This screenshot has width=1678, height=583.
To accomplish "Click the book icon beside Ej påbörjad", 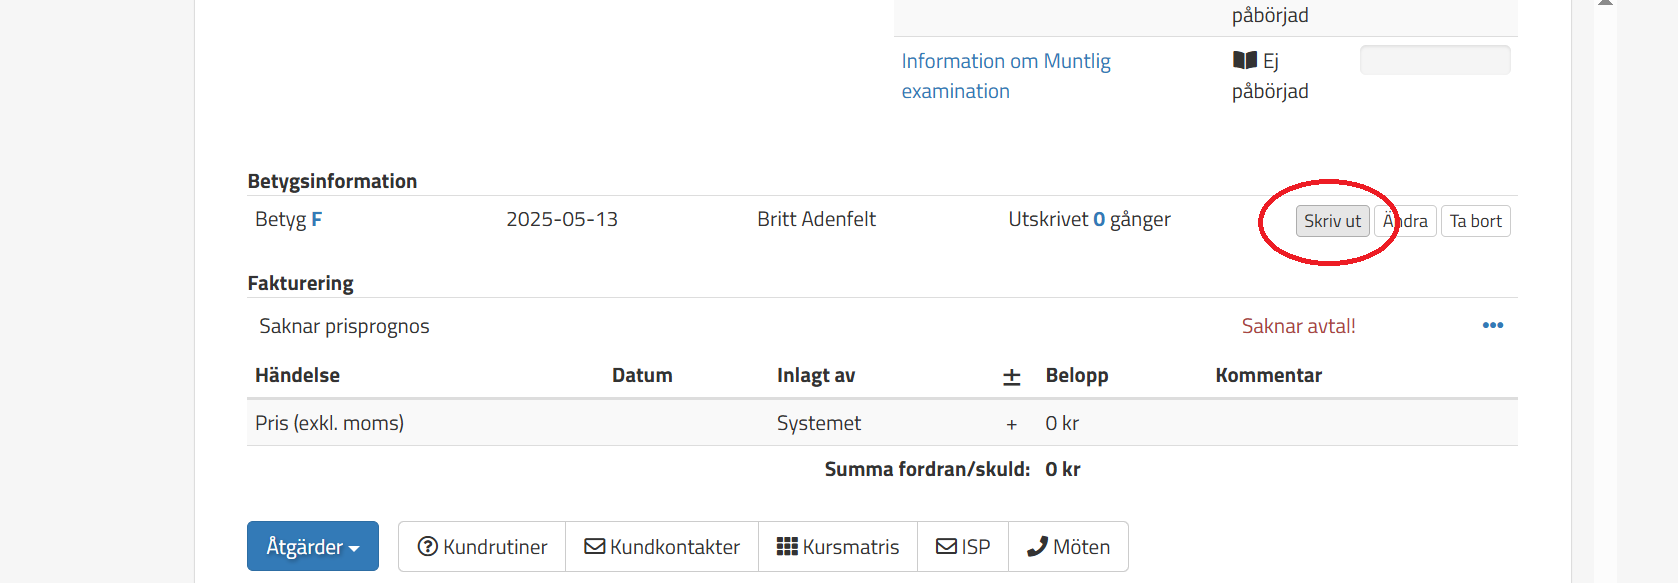I will 1245,61.
